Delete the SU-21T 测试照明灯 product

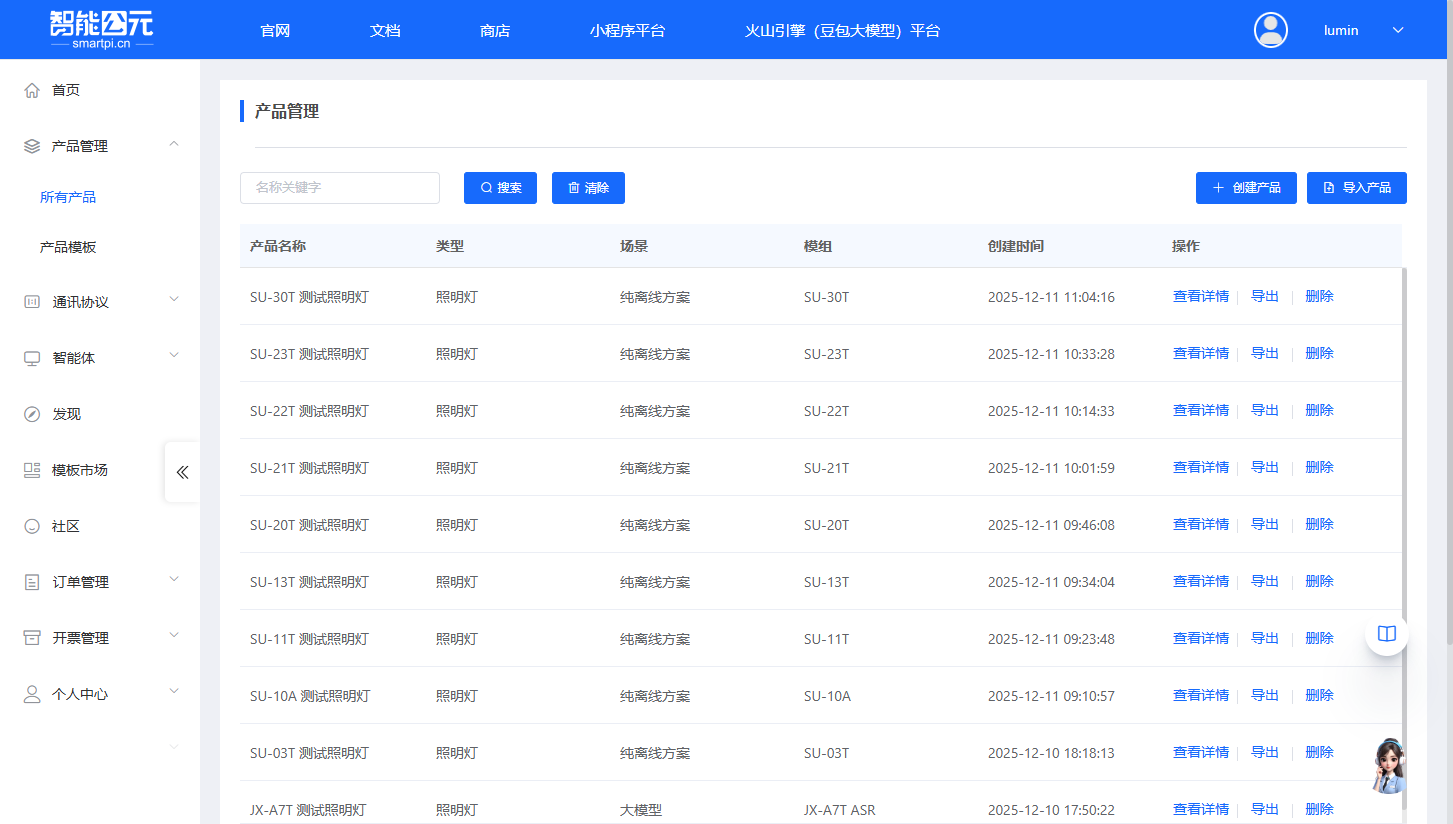(1319, 467)
